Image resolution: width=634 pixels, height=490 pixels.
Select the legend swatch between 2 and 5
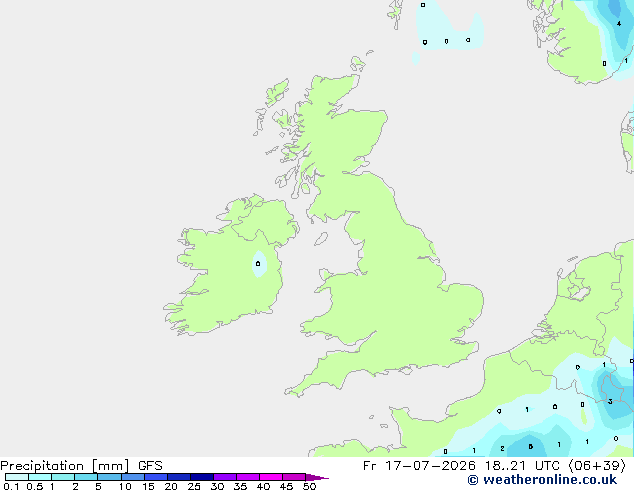86,477
